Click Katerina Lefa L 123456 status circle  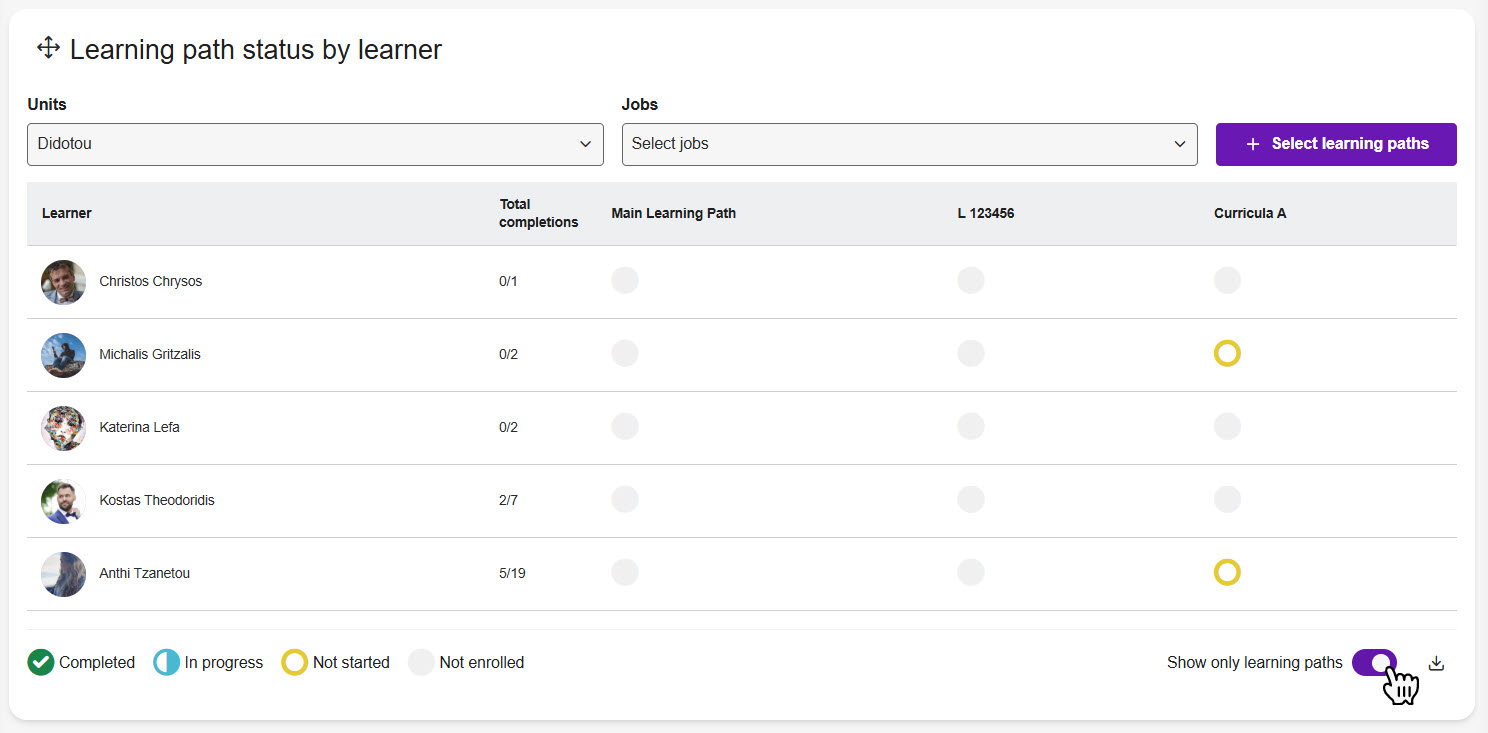pos(971,426)
